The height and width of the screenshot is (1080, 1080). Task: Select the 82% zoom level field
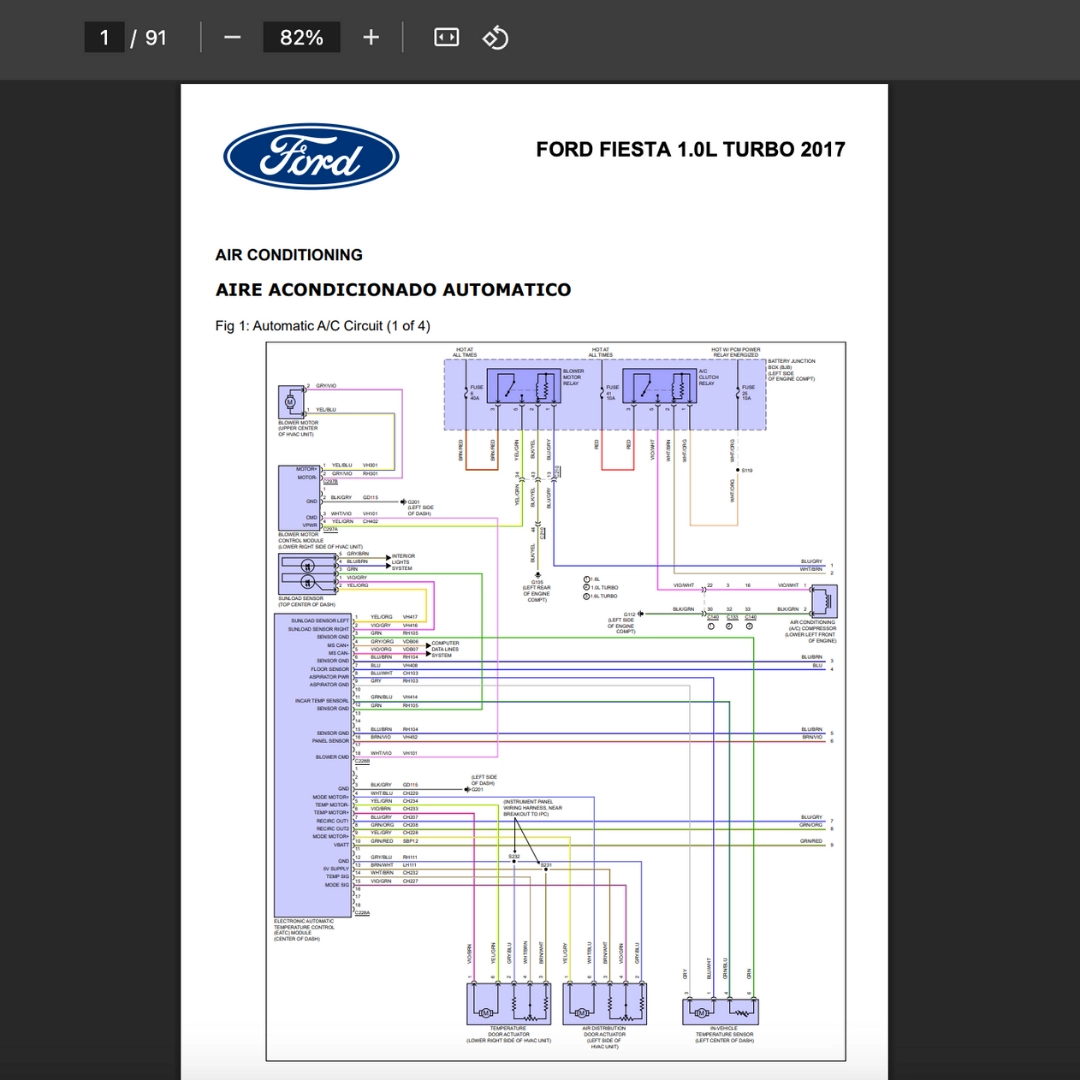(x=302, y=37)
